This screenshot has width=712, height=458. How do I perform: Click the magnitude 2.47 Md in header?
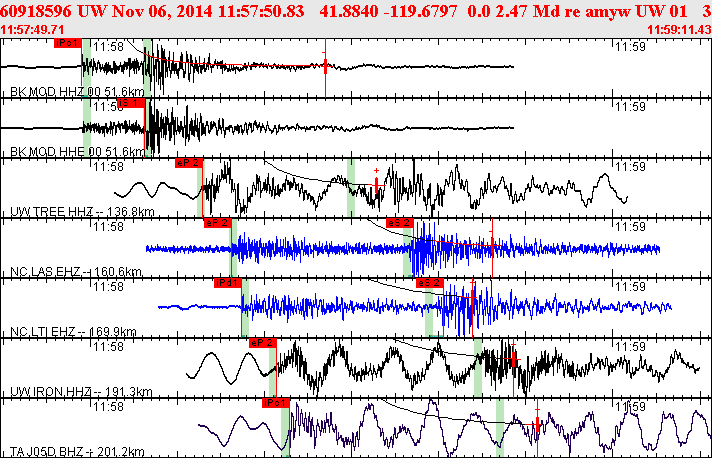(524, 11)
